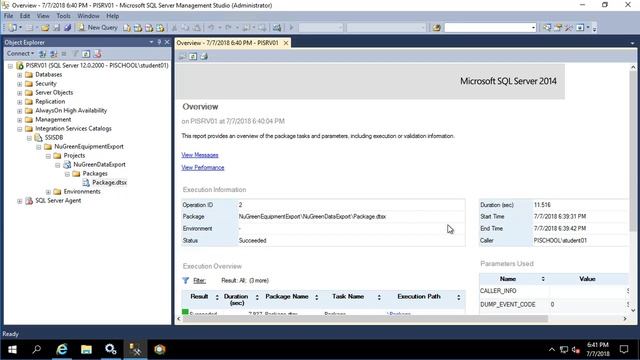Click the Find in Files toolbar icon

(437, 28)
